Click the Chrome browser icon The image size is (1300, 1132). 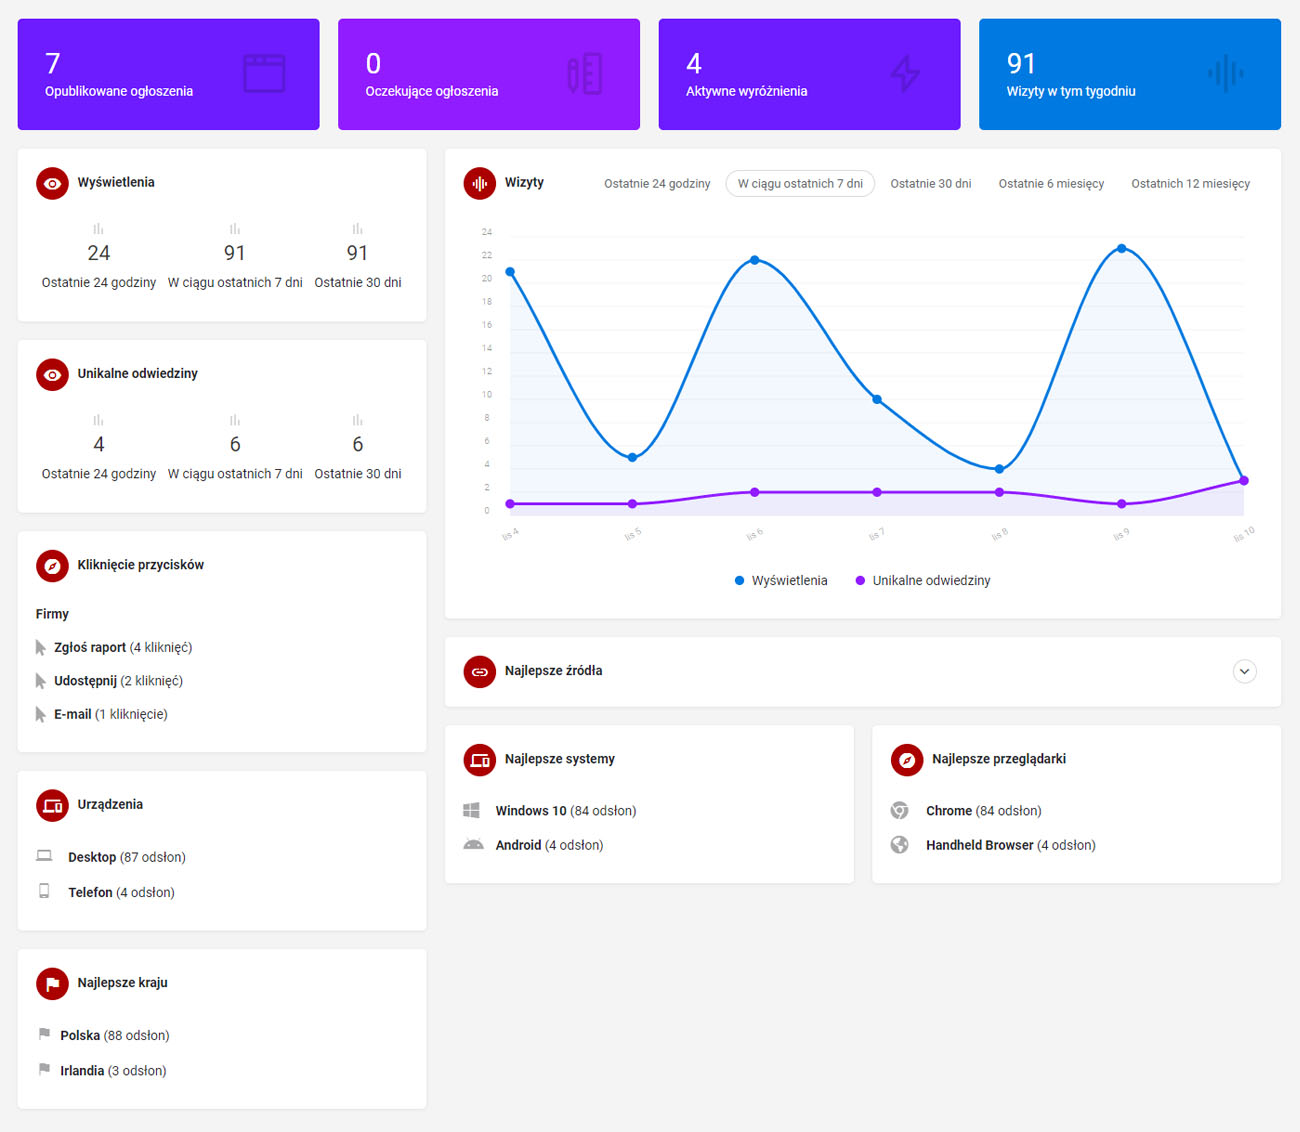click(900, 810)
